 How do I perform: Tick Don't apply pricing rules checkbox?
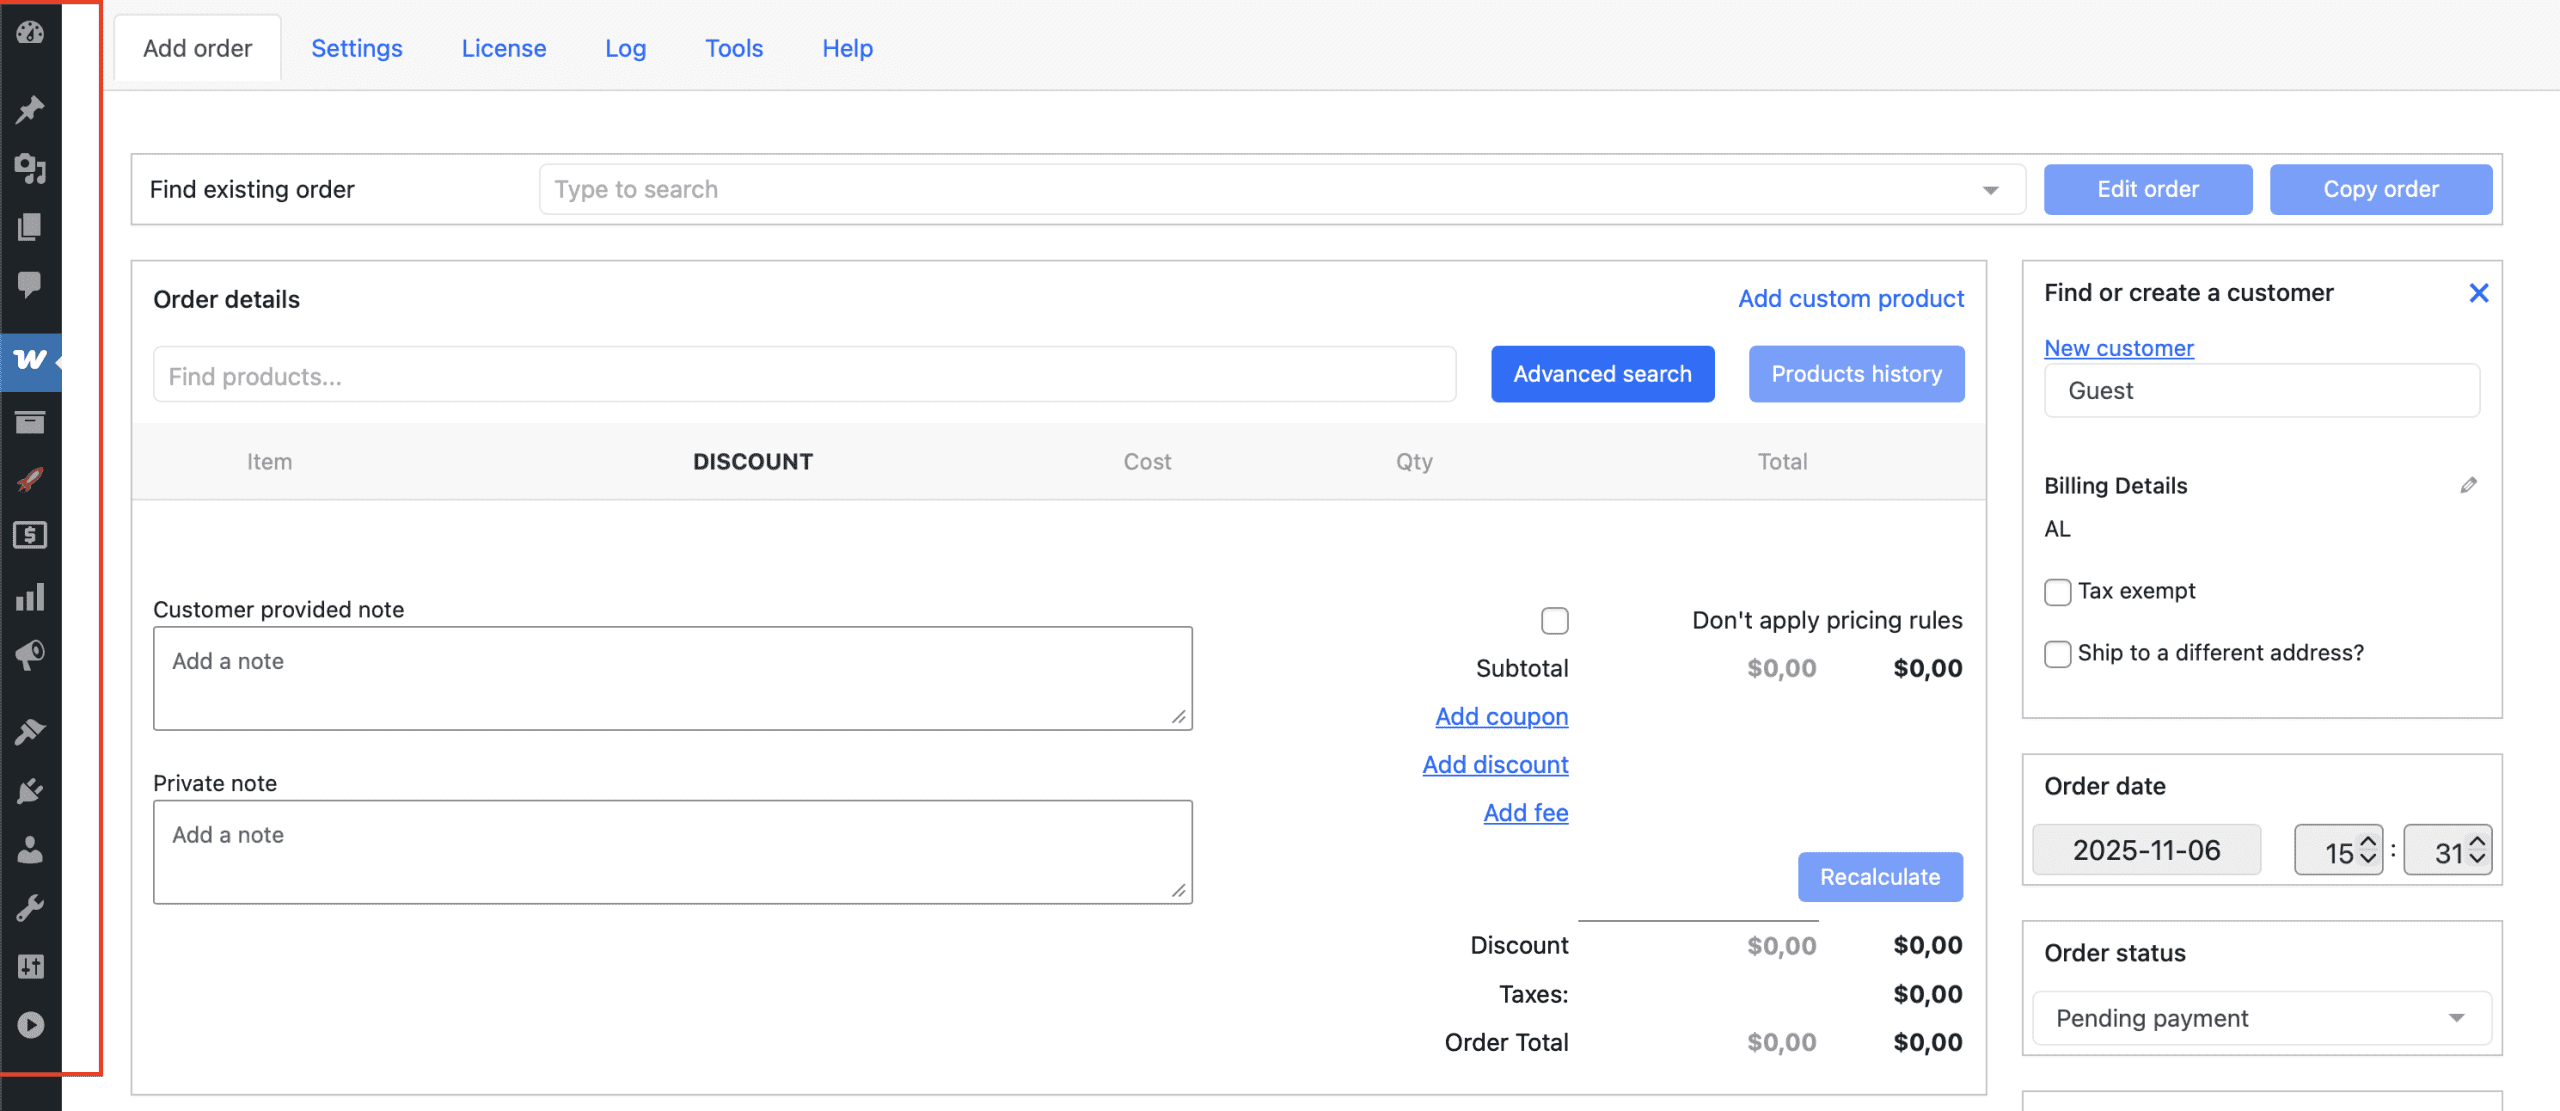click(1554, 621)
